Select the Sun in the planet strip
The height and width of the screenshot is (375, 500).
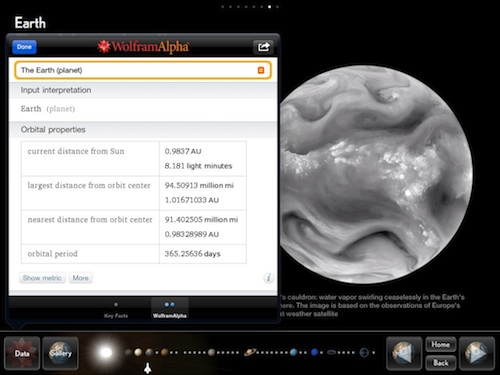pos(106,352)
